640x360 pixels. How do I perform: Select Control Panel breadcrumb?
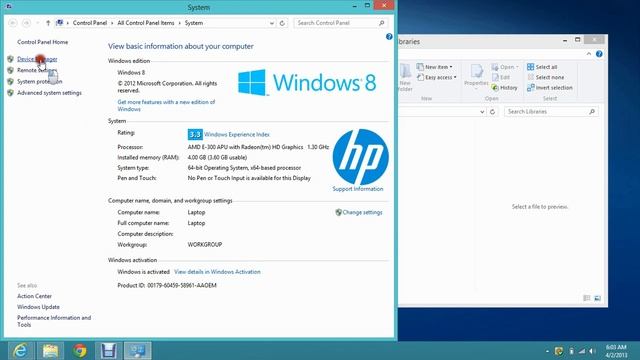click(x=90, y=23)
